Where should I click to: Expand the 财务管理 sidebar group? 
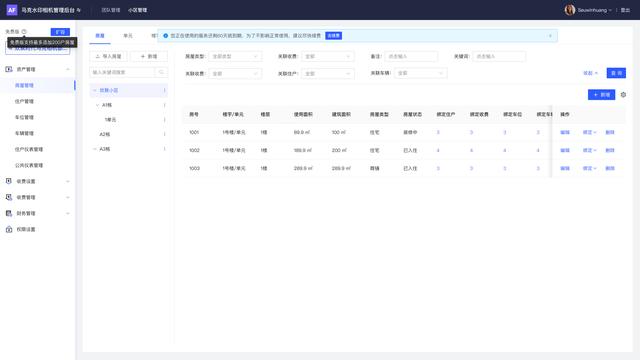pos(68,213)
